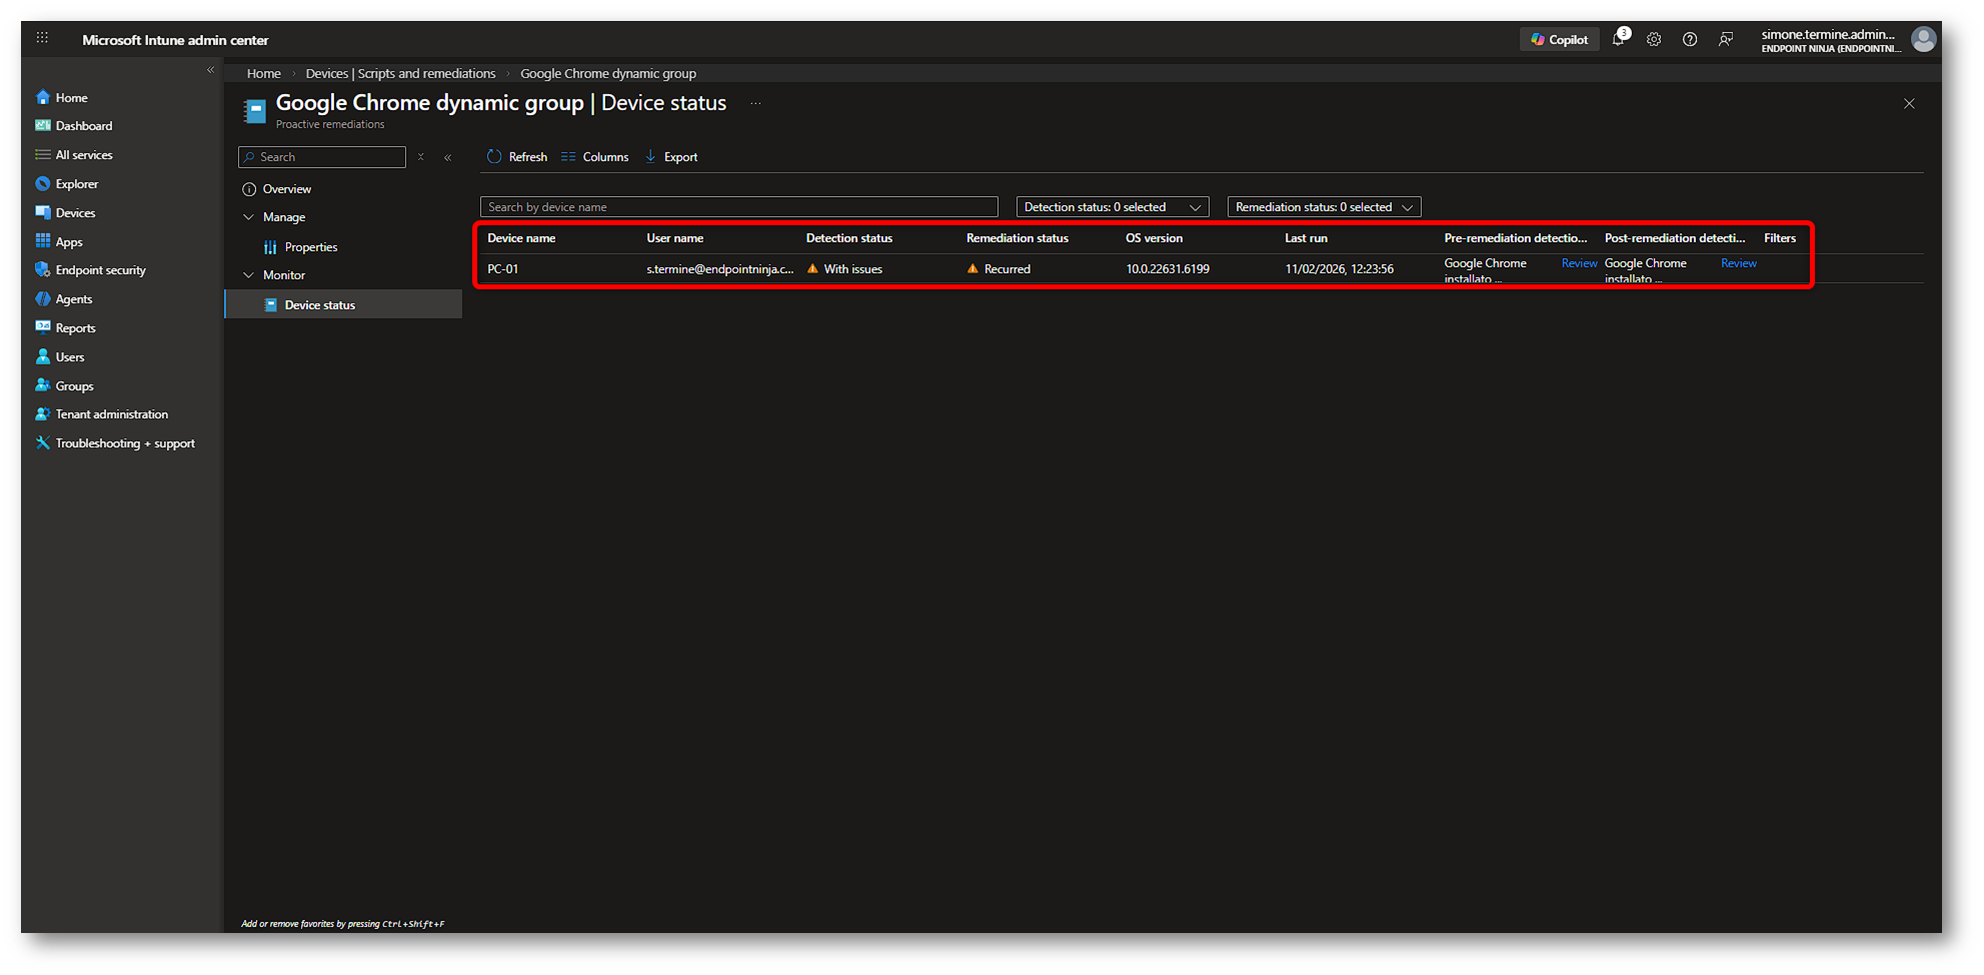Click Google Chrome dynamic group breadcrumb
Screen dimensions: 1984x975
608,74
